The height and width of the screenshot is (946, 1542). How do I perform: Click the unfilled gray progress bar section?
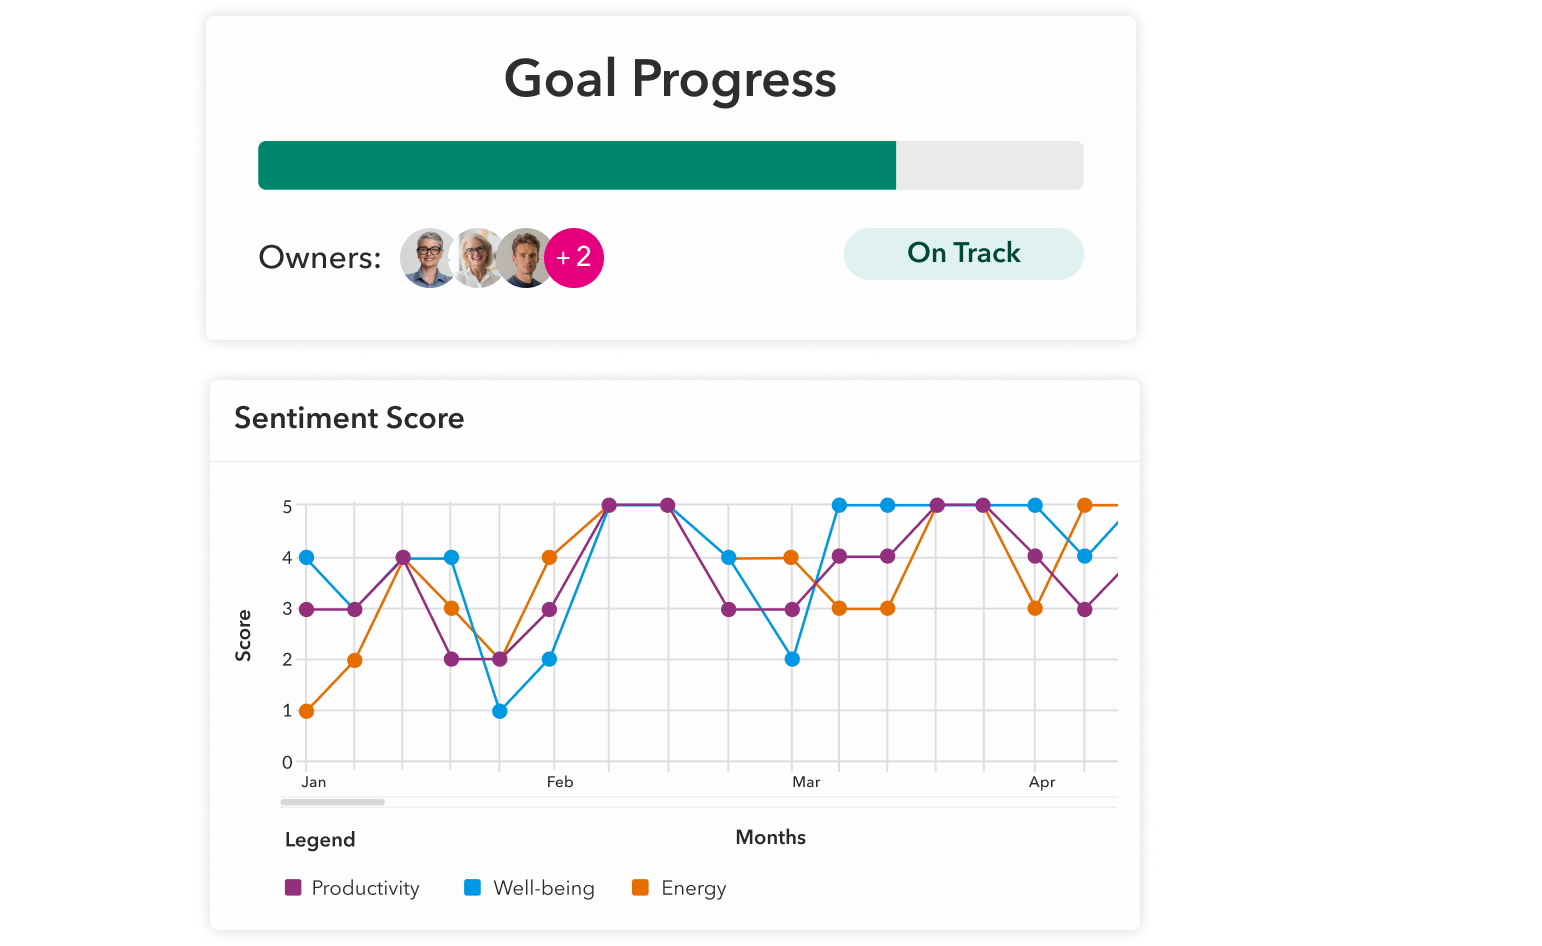[989, 165]
